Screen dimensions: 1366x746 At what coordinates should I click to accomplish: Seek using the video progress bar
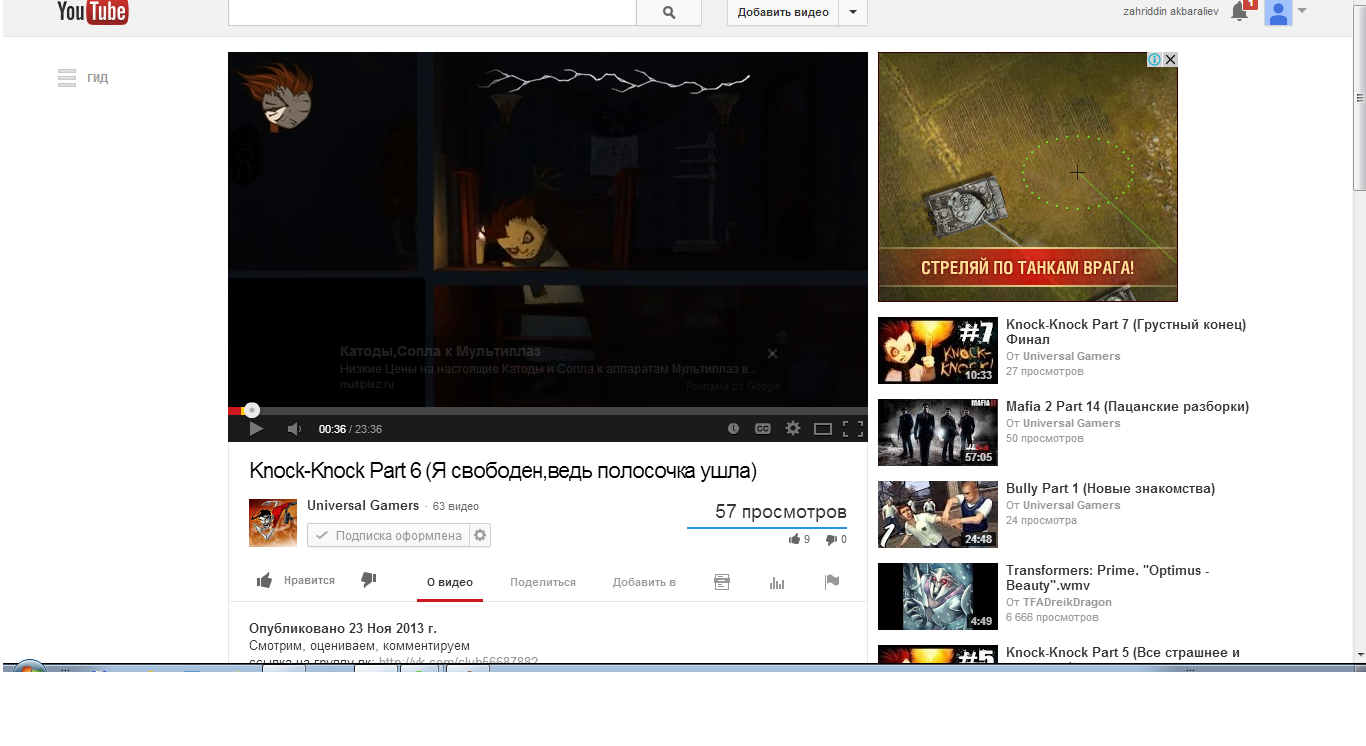(x=548, y=410)
